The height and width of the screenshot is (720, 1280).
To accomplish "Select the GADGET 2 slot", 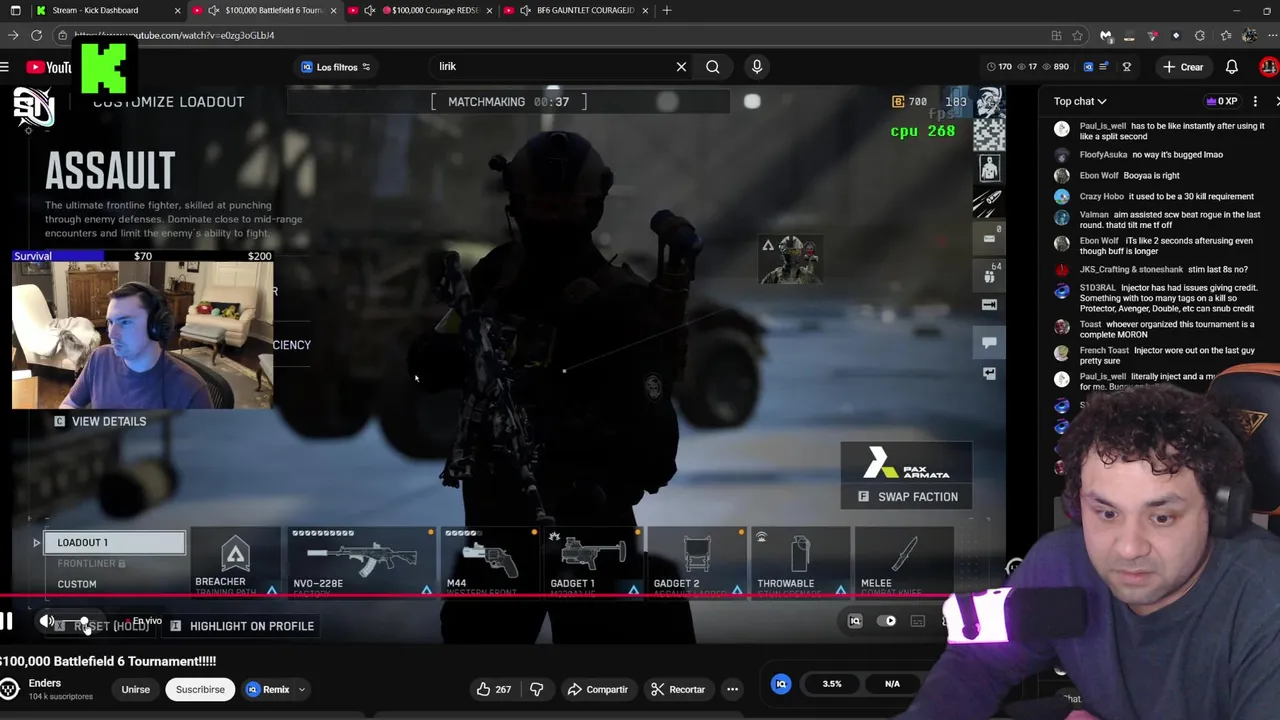I will tap(696, 563).
